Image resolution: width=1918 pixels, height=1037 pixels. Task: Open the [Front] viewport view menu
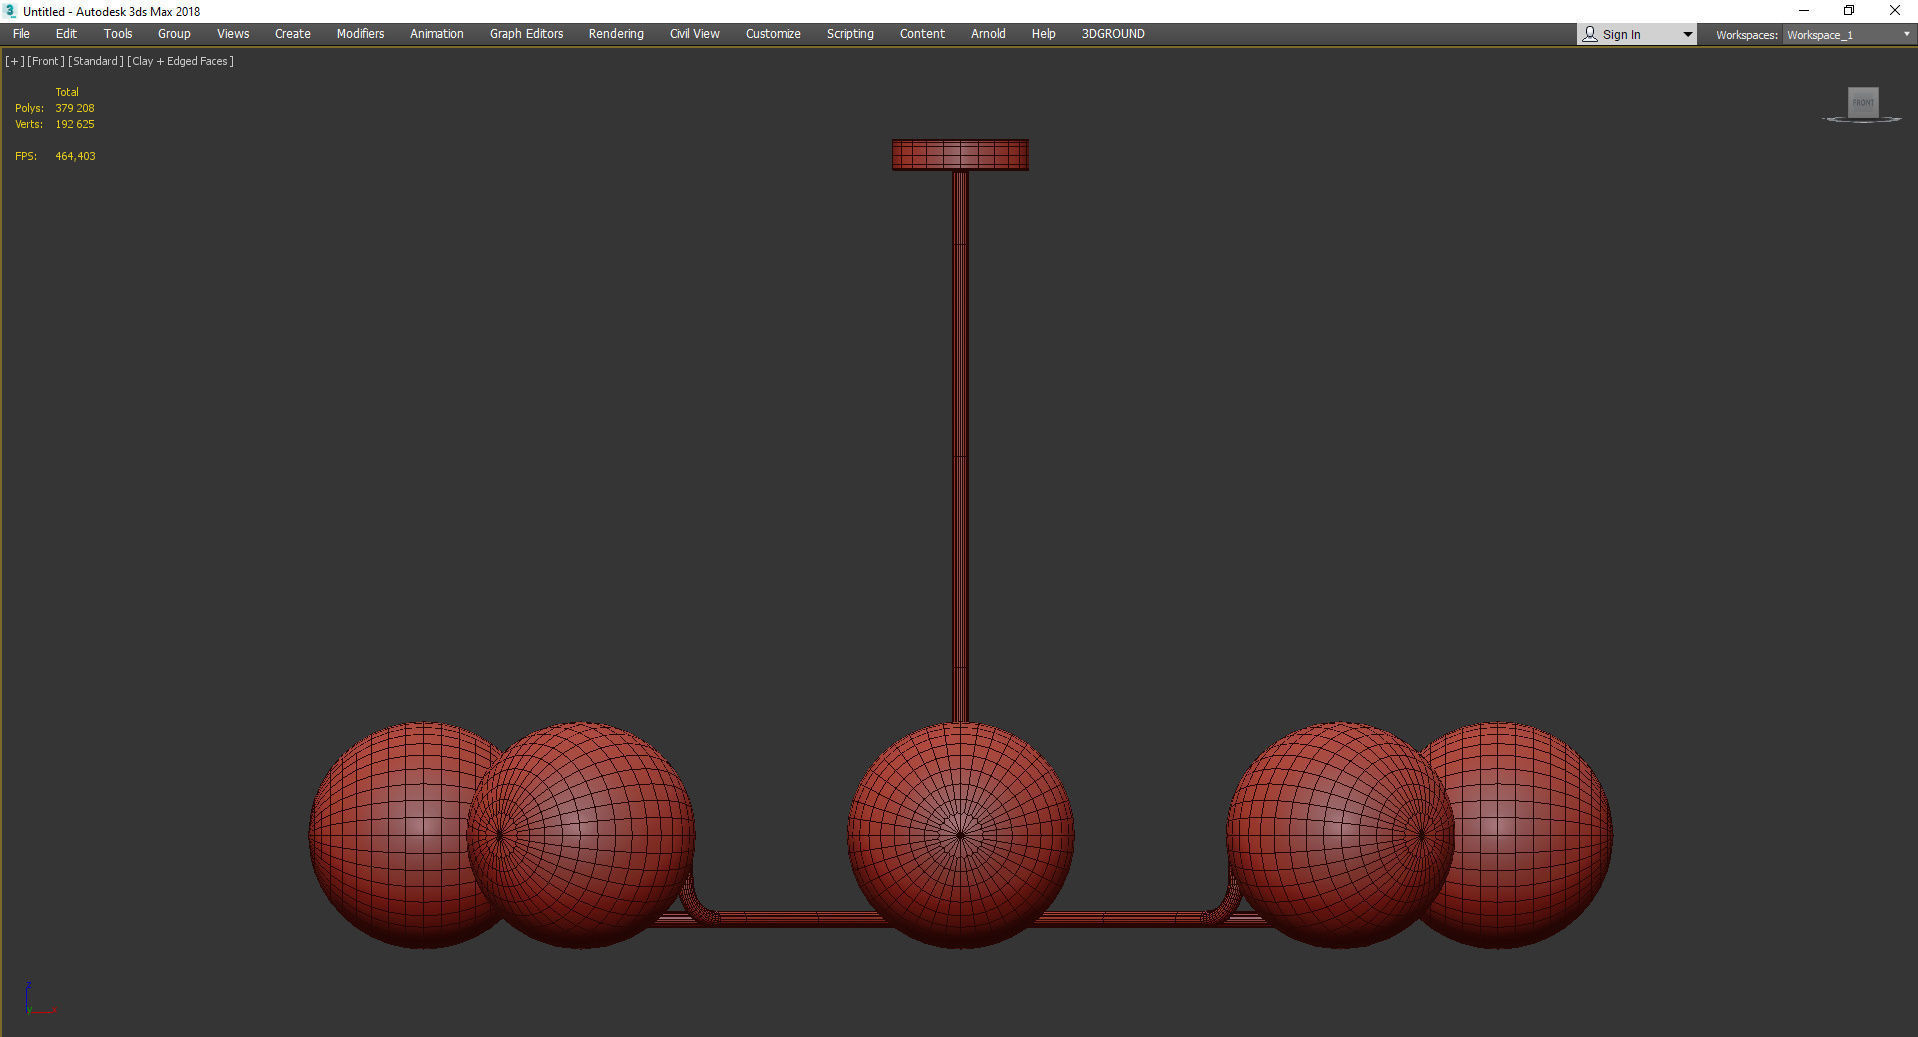[x=46, y=61]
